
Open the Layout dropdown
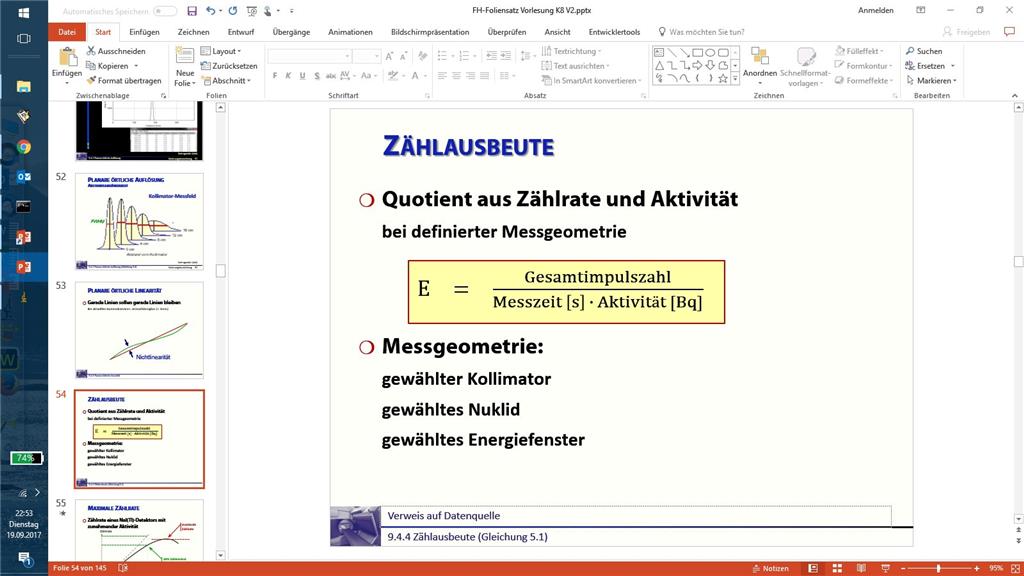tap(221, 51)
